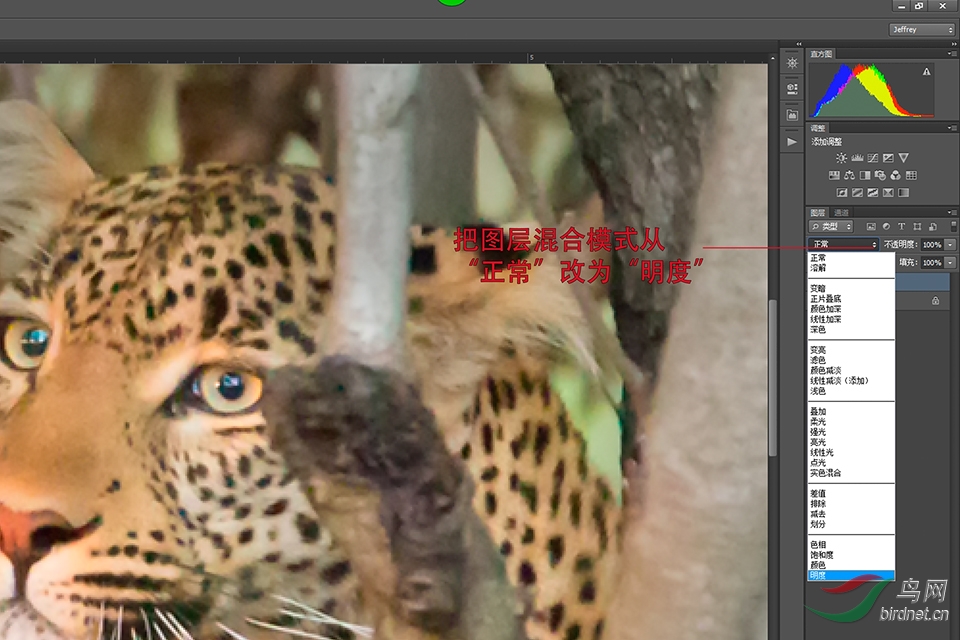Choose 叠加 blend mode
Viewport: 960px width, 640px height.
pyautogui.click(x=851, y=412)
